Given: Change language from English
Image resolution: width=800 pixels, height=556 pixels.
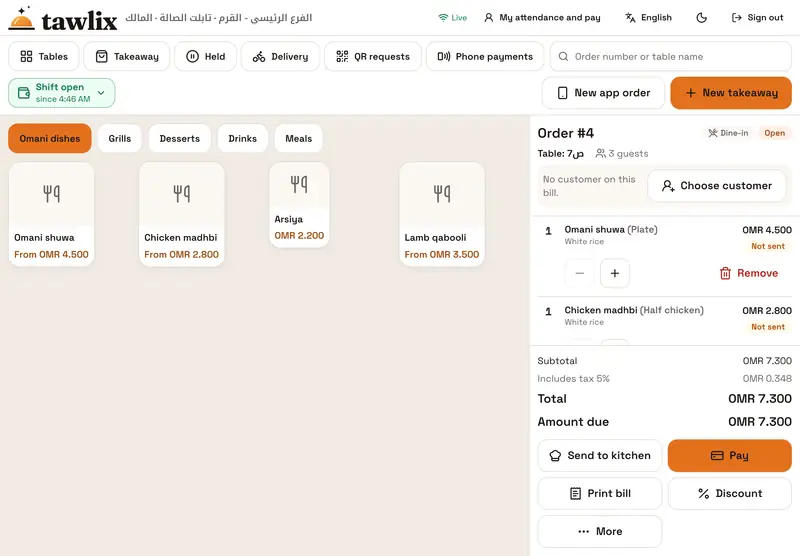Looking at the screenshot, I should (x=648, y=18).
